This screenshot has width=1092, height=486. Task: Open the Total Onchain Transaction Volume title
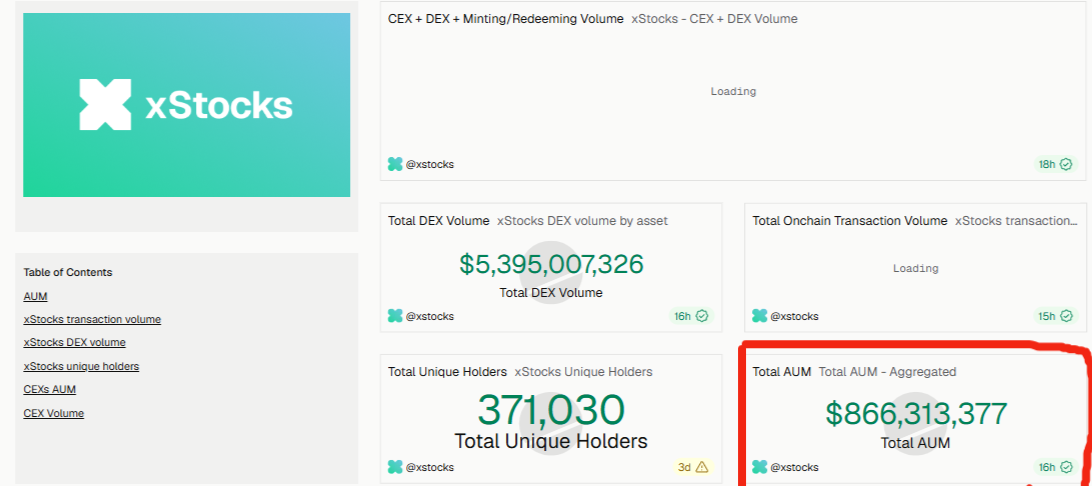pos(850,221)
